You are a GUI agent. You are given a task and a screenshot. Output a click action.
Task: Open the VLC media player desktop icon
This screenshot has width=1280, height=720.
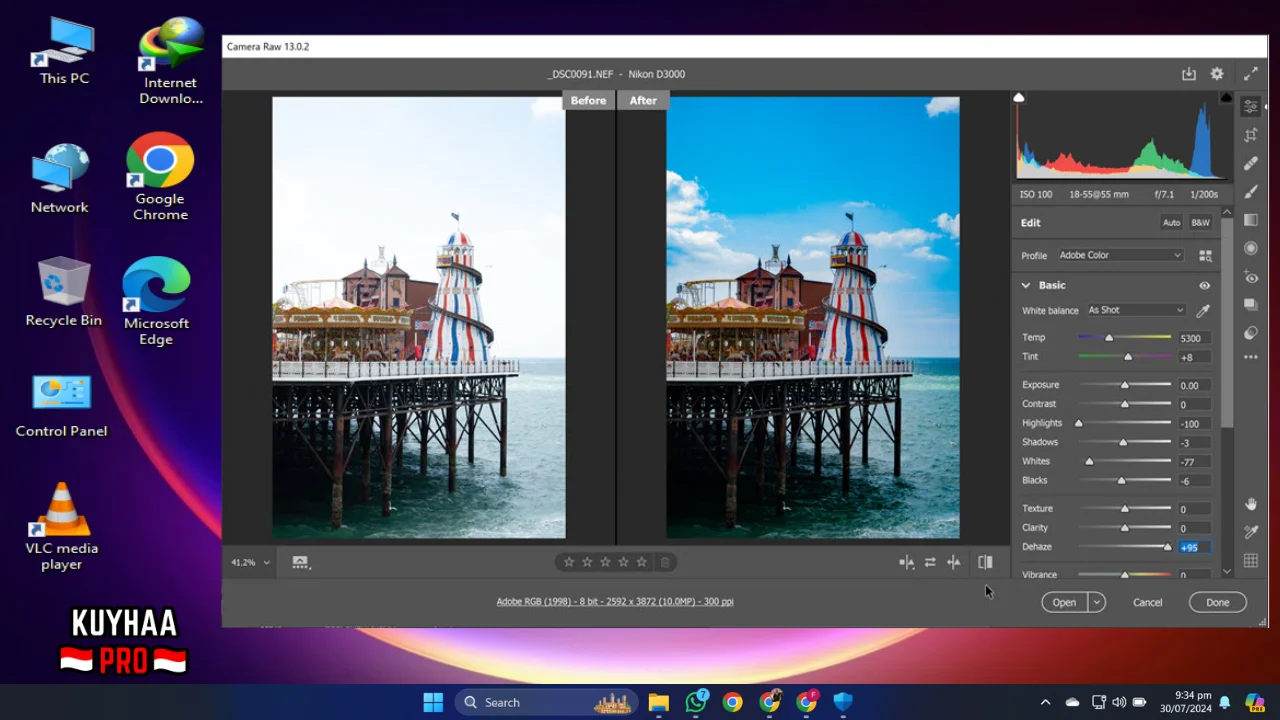click(x=61, y=528)
